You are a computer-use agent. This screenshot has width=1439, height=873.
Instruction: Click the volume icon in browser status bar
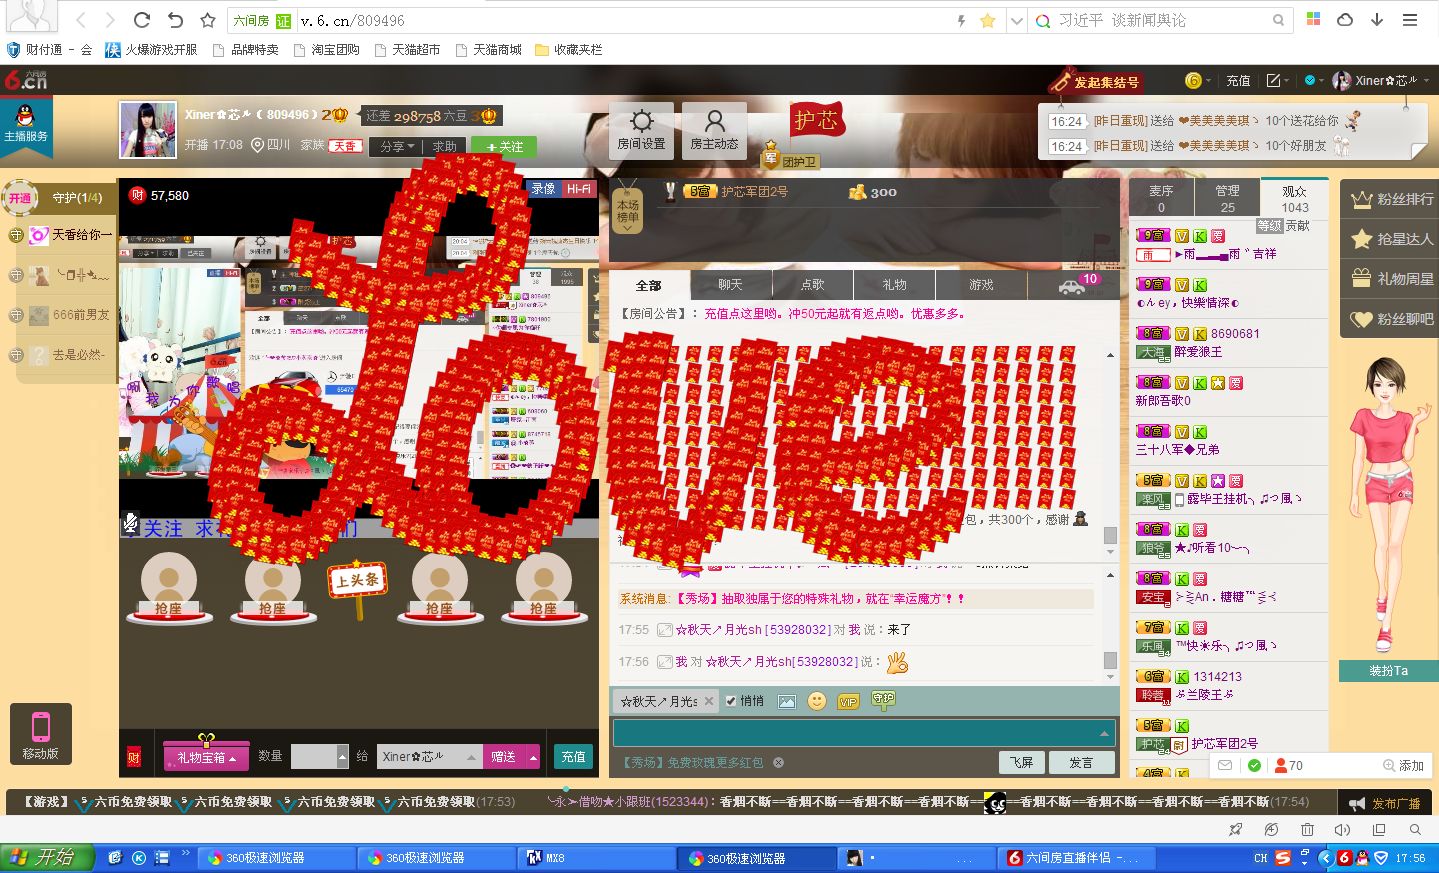[x=1342, y=830]
